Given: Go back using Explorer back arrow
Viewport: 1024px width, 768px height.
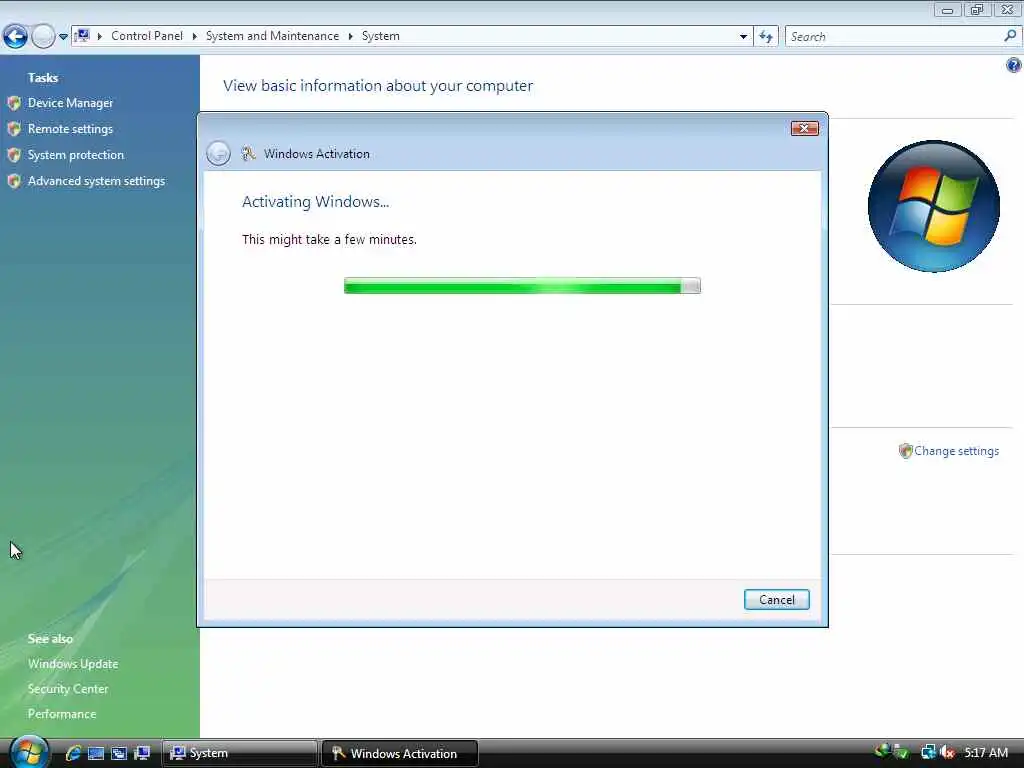Looking at the screenshot, I should (15, 37).
